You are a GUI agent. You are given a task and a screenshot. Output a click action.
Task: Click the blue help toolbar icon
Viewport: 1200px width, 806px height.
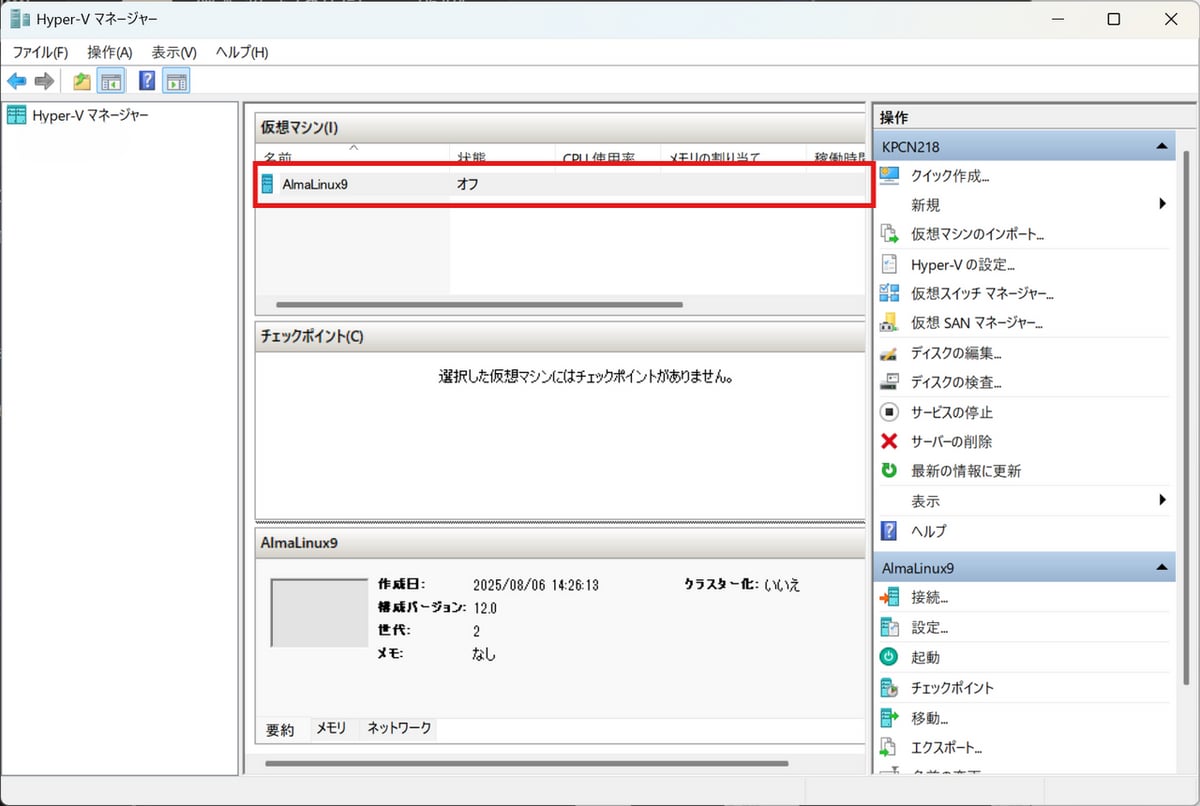pos(146,81)
